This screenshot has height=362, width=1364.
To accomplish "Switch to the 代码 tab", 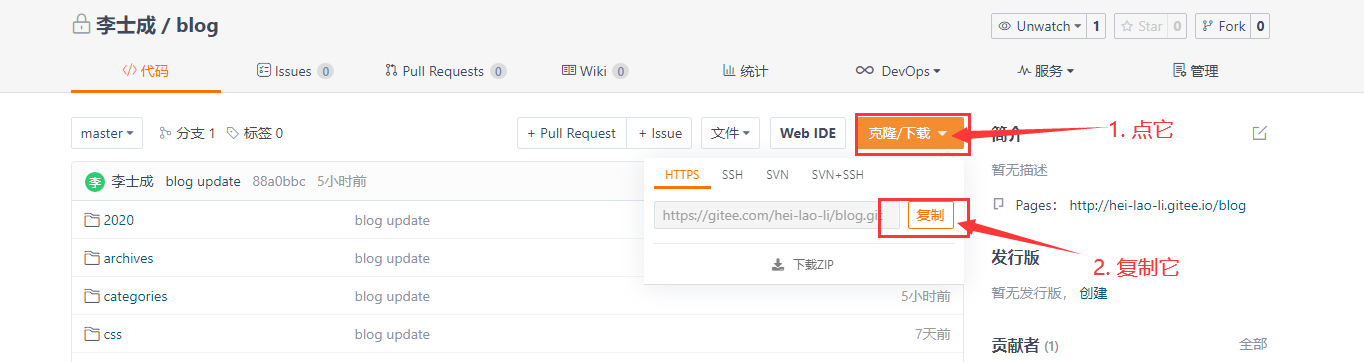I will pyautogui.click(x=145, y=71).
